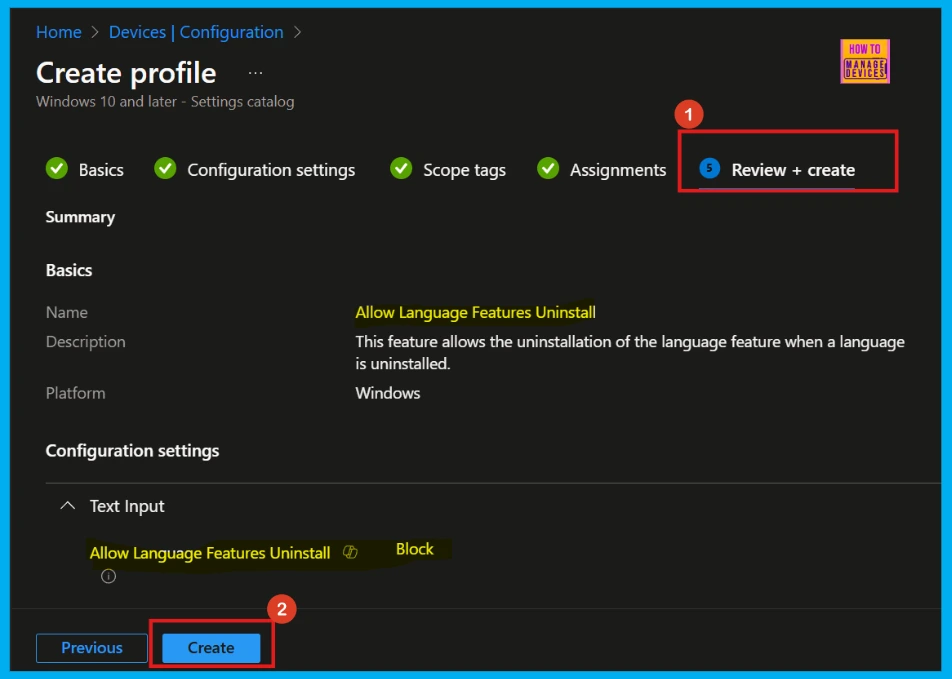
Task: Click the Create profile page title
Action: (x=126, y=73)
